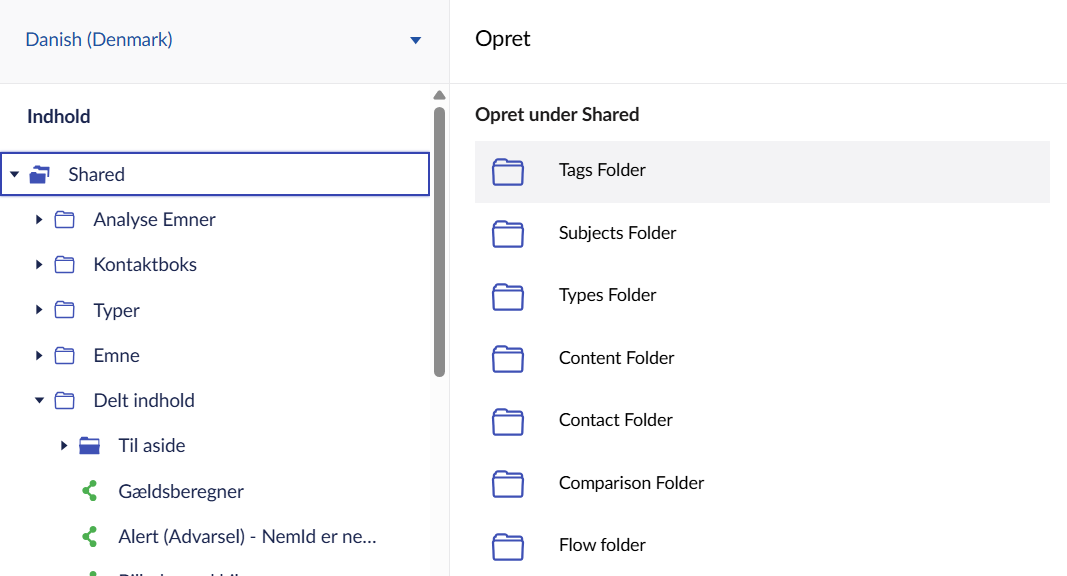Click the Subjects Folder icon
This screenshot has height=576, width=1067.
pyautogui.click(x=508, y=234)
